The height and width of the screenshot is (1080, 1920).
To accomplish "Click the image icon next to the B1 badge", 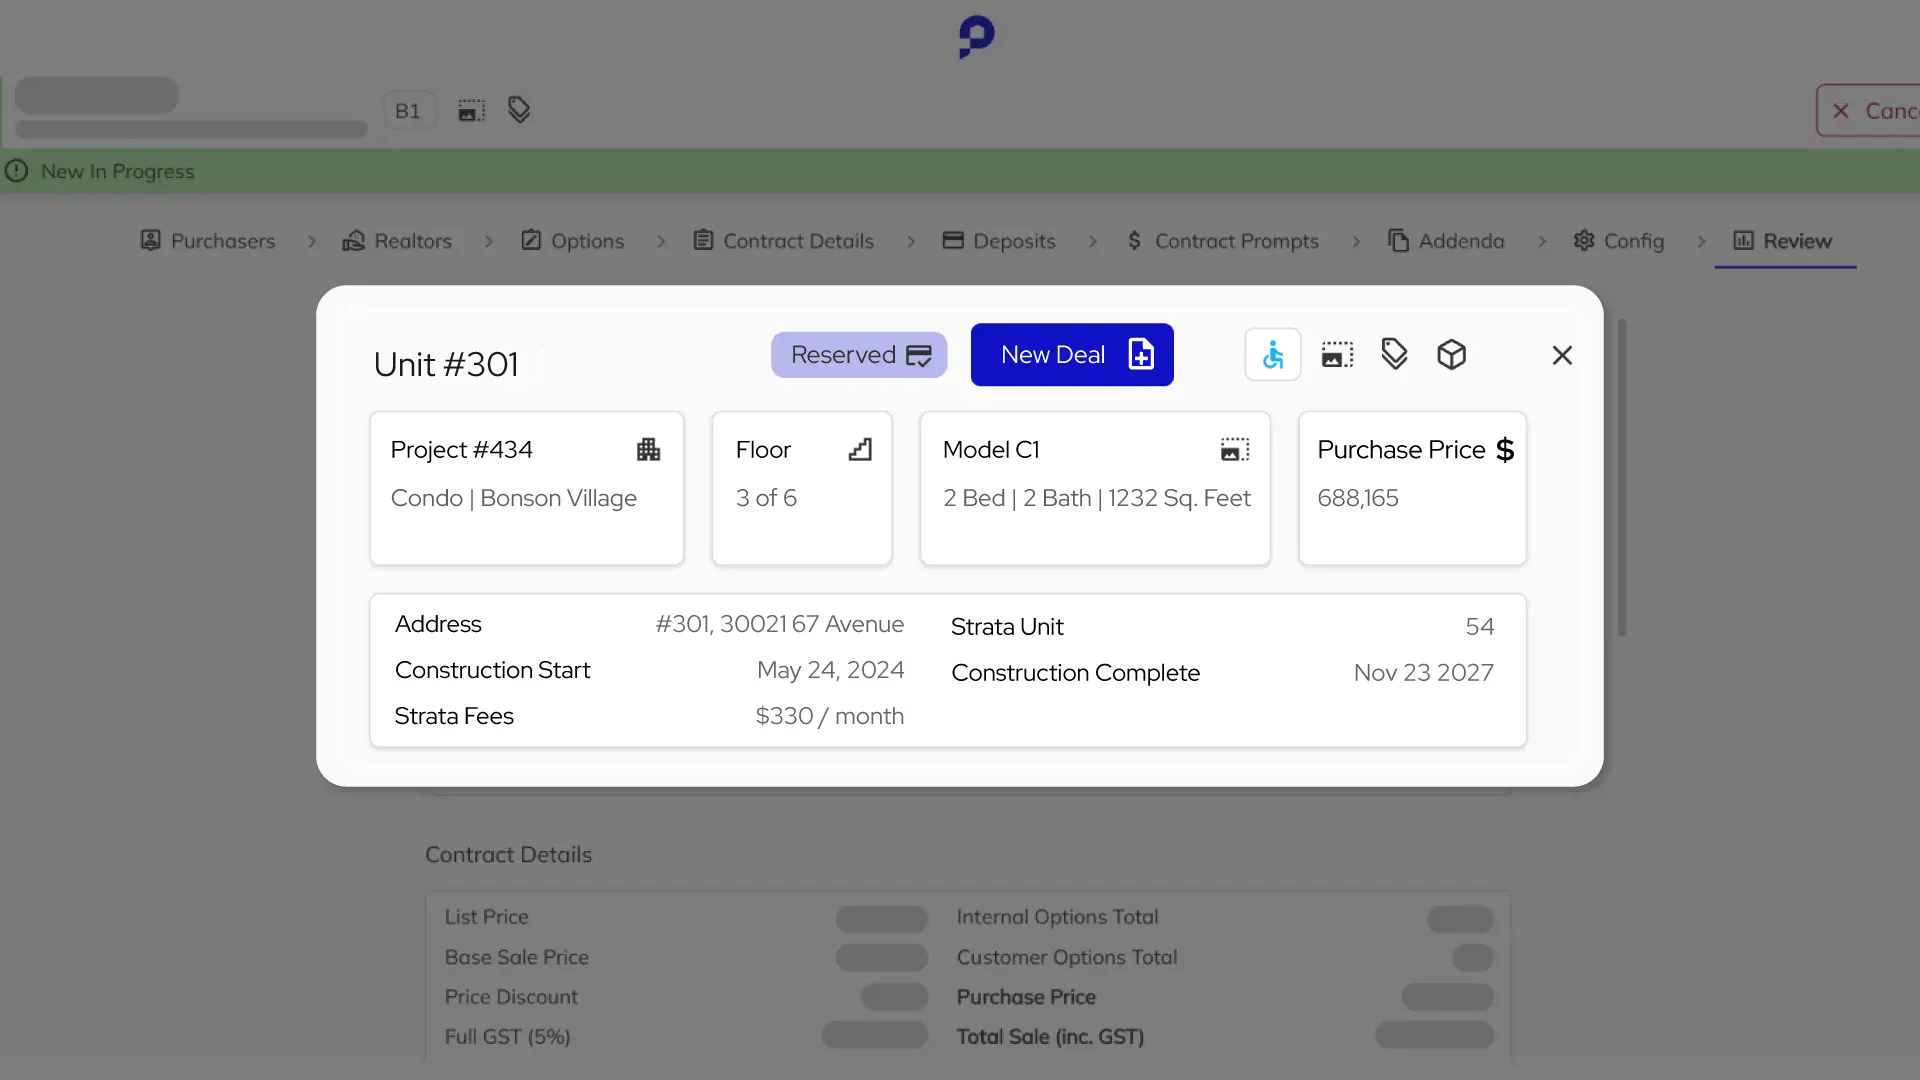I will coord(470,110).
